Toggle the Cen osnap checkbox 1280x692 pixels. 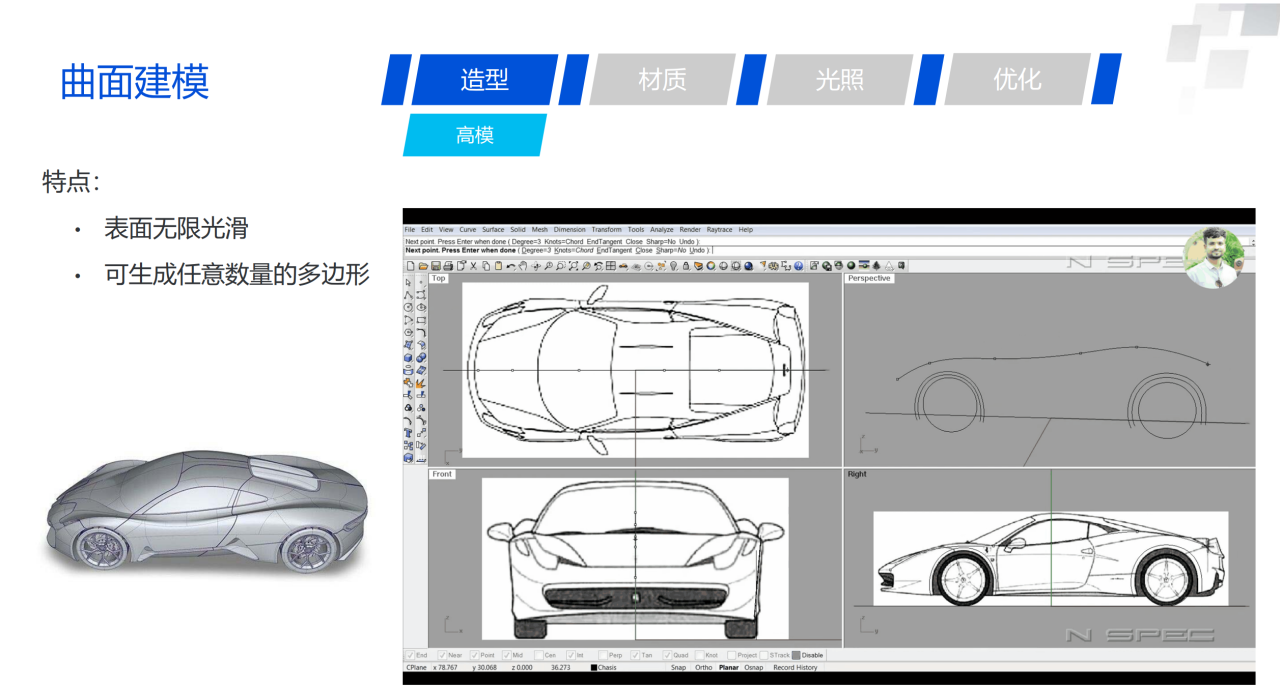tap(537, 655)
